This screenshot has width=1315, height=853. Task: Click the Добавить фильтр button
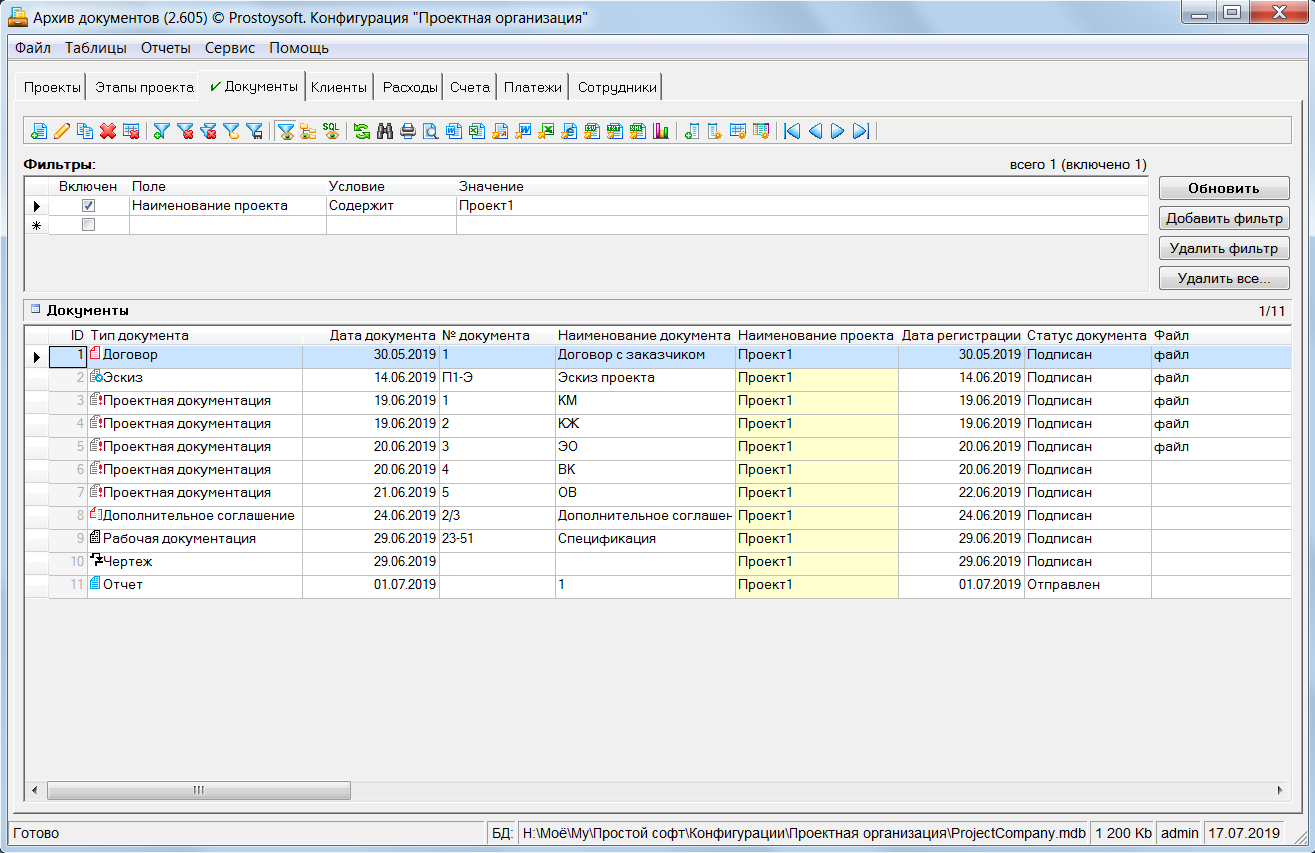(x=1223, y=218)
